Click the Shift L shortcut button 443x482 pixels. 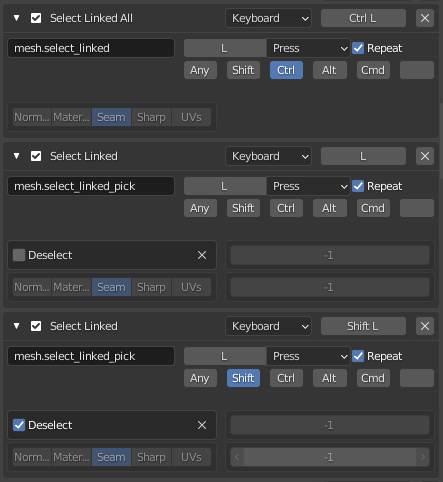point(363,326)
